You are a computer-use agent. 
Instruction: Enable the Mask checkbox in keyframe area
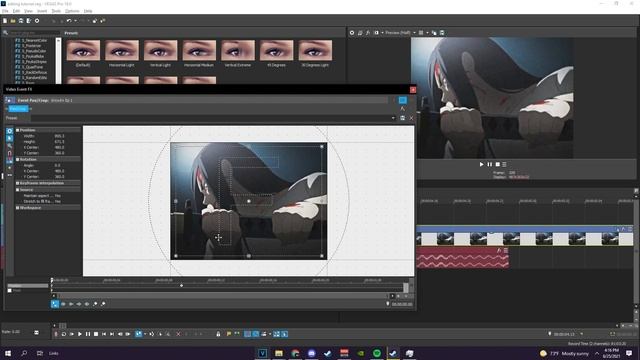tap(9, 291)
